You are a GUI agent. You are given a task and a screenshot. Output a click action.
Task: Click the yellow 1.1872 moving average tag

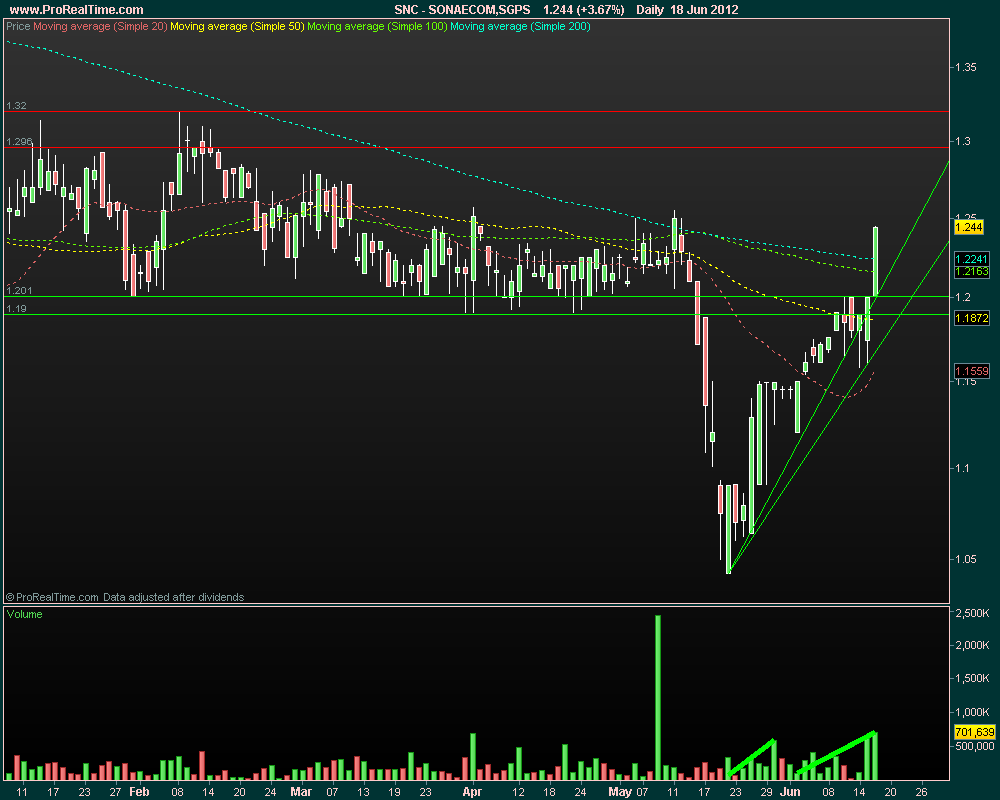click(972, 318)
